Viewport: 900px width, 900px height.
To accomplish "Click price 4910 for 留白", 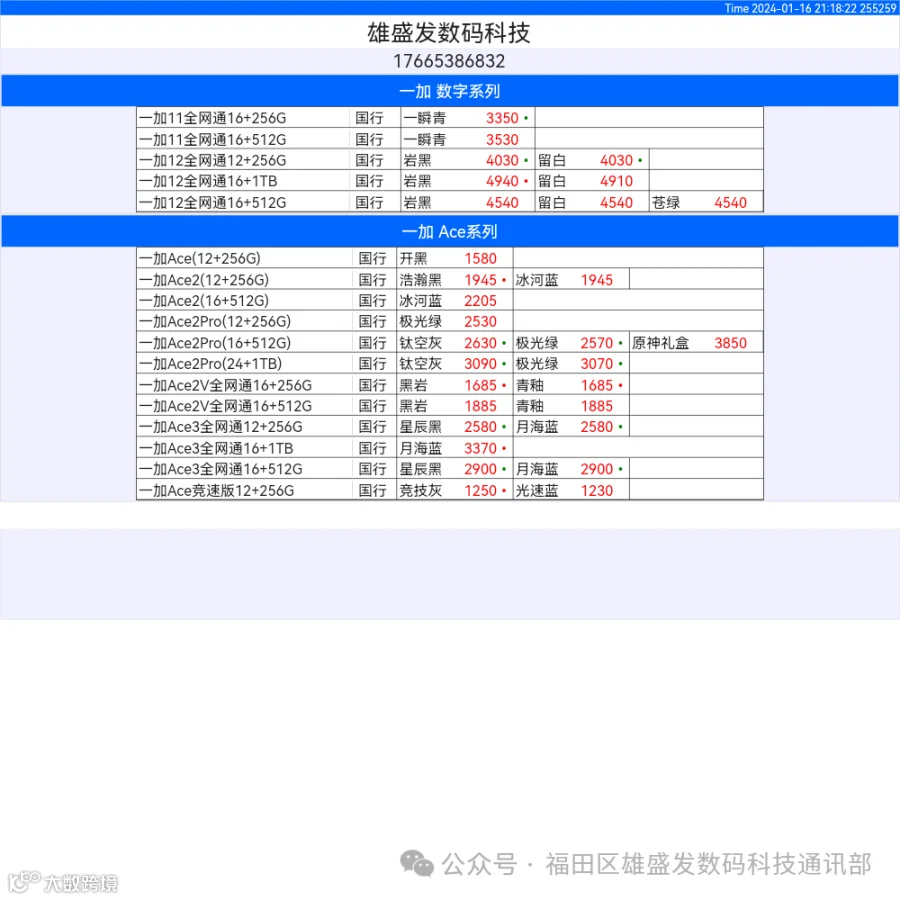I will (x=616, y=181).
